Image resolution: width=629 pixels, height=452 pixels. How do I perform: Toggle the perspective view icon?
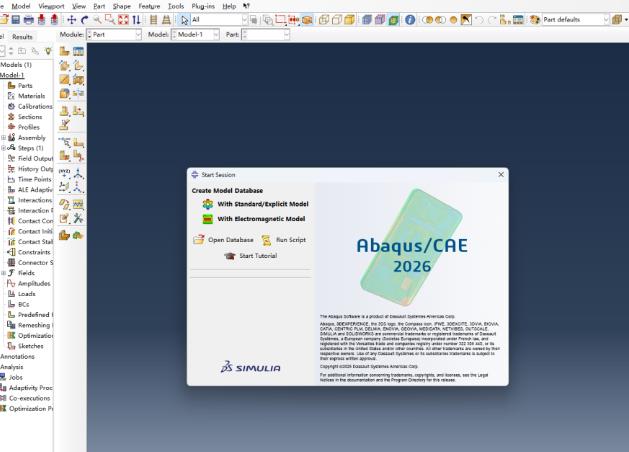pyautogui.click(x=166, y=20)
